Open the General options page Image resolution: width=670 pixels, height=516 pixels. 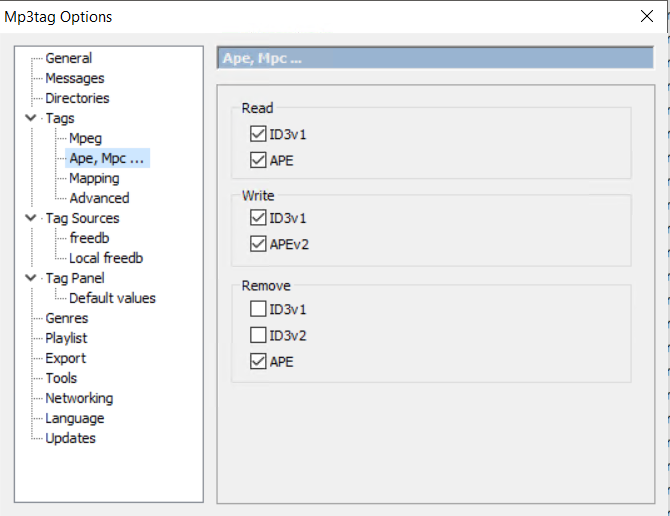click(x=68, y=58)
